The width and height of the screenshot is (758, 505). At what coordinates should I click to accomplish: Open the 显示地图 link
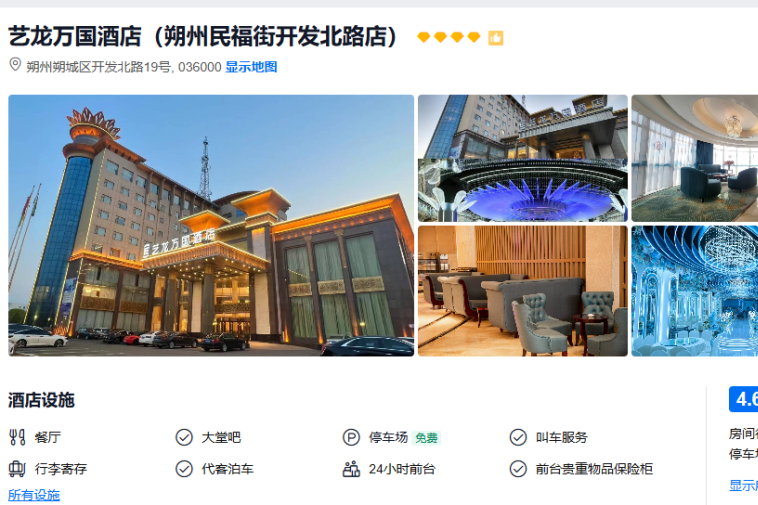(x=251, y=67)
